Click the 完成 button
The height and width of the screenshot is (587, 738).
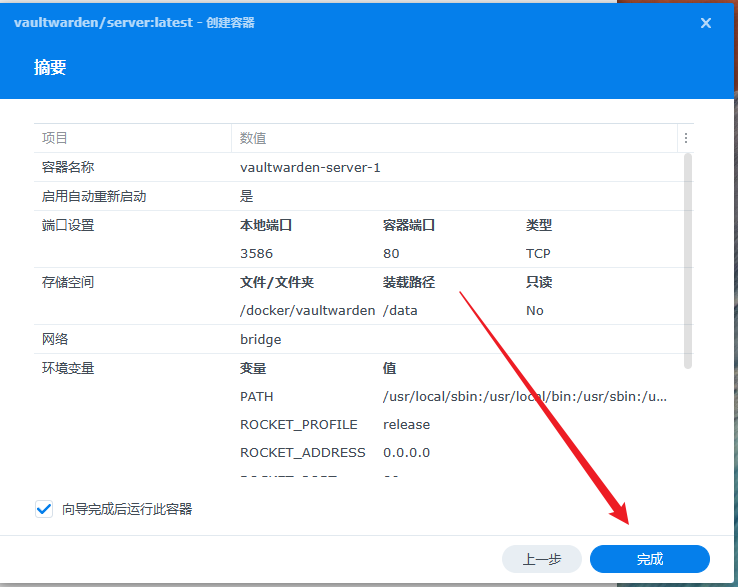[x=649, y=559]
